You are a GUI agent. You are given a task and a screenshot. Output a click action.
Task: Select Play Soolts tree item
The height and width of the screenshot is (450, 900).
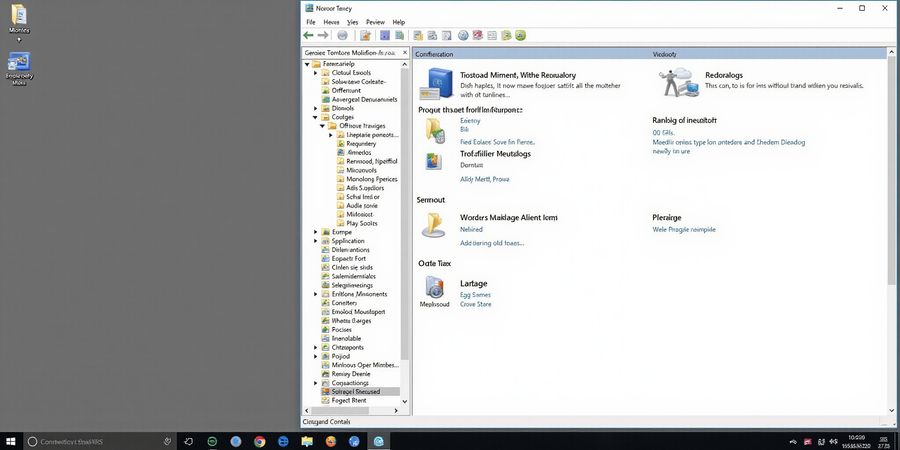pos(362,223)
